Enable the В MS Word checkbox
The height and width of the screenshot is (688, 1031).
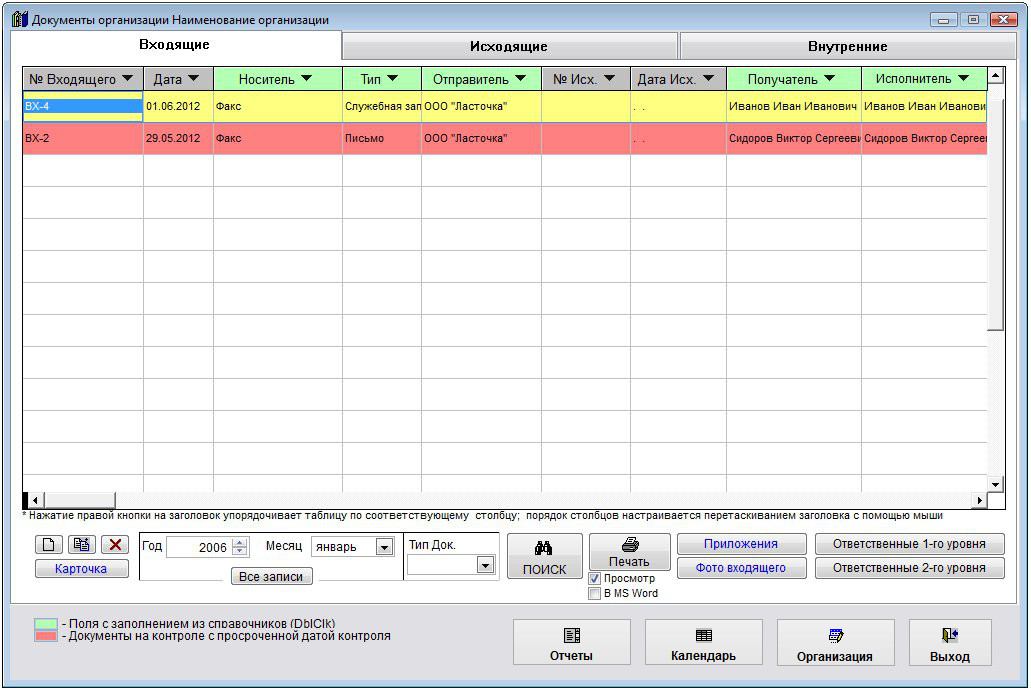(595, 593)
